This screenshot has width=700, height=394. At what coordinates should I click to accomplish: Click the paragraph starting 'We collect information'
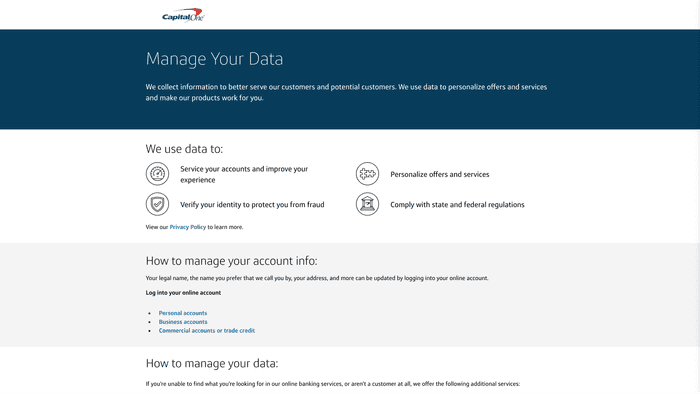pos(346,92)
